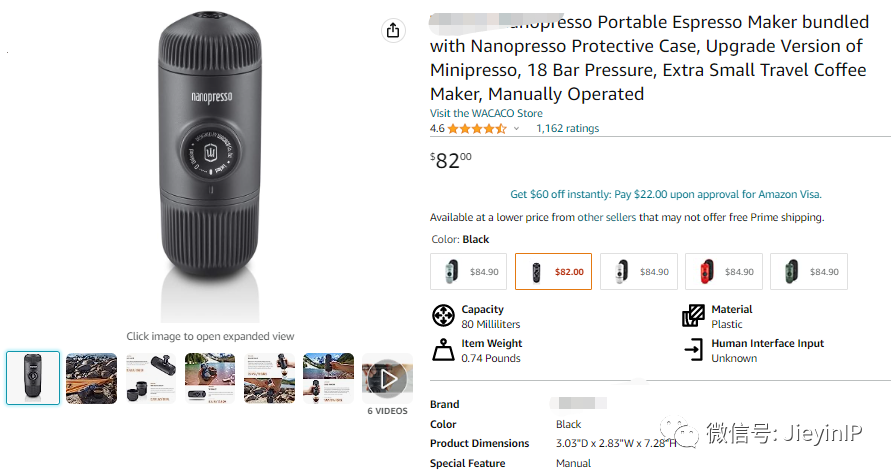Click the Item Weight scale icon

(x=443, y=350)
